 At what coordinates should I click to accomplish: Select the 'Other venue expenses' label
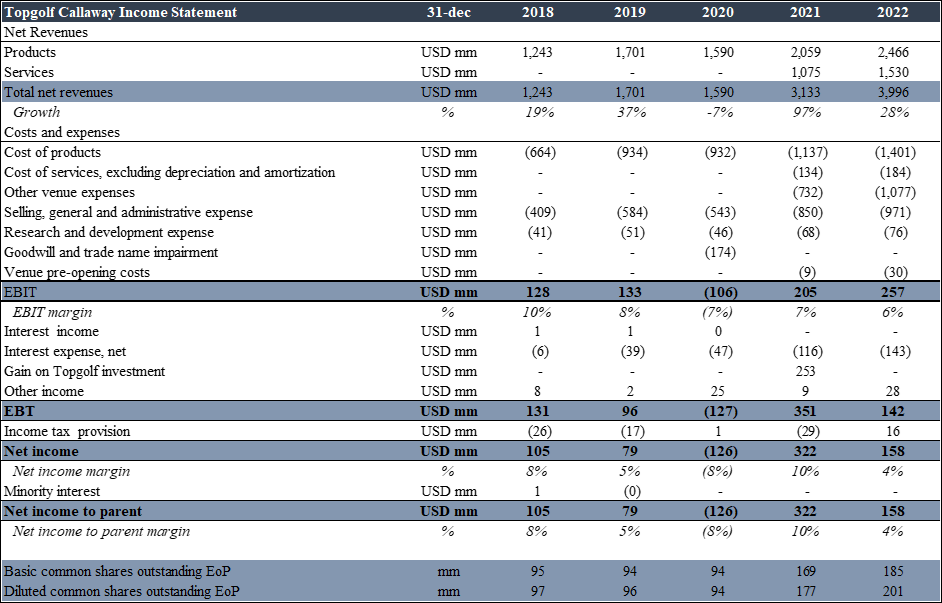[x=69, y=192]
